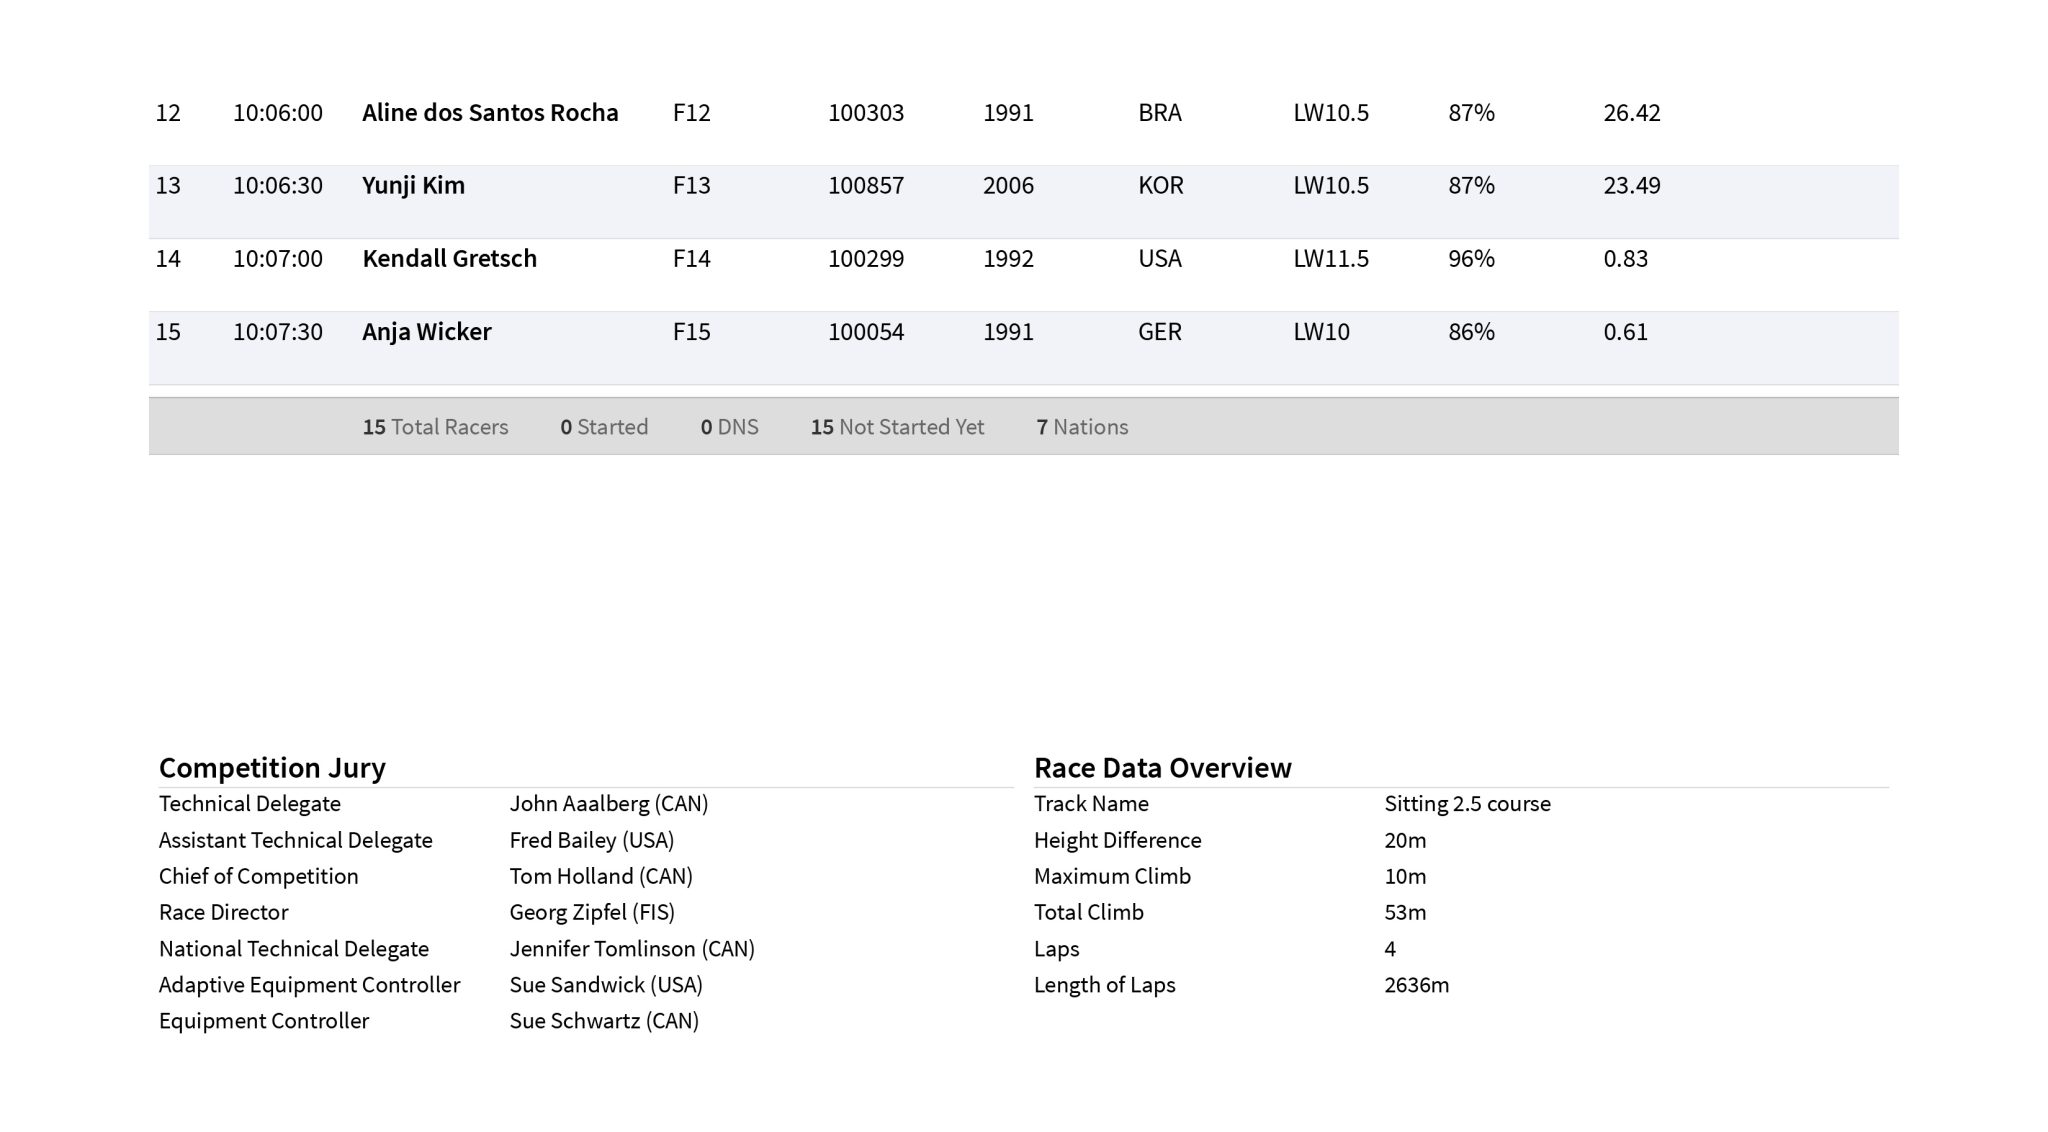Select bib F13 cell

691,186
